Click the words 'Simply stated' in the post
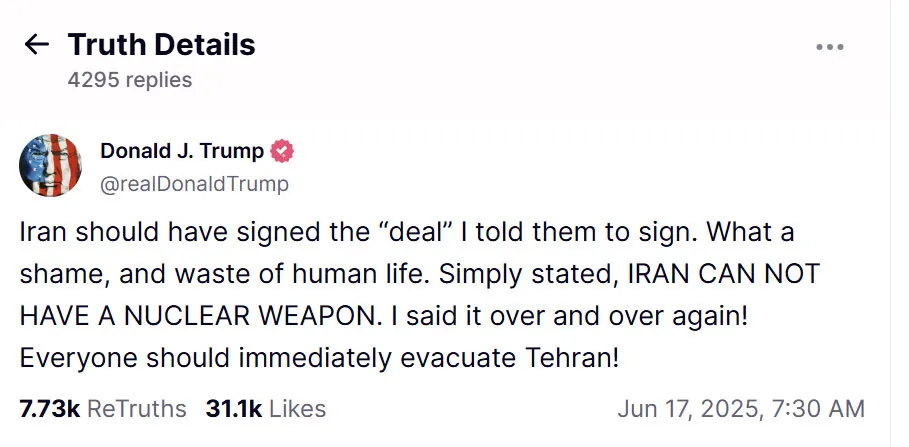The image size is (909, 447). (x=526, y=275)
